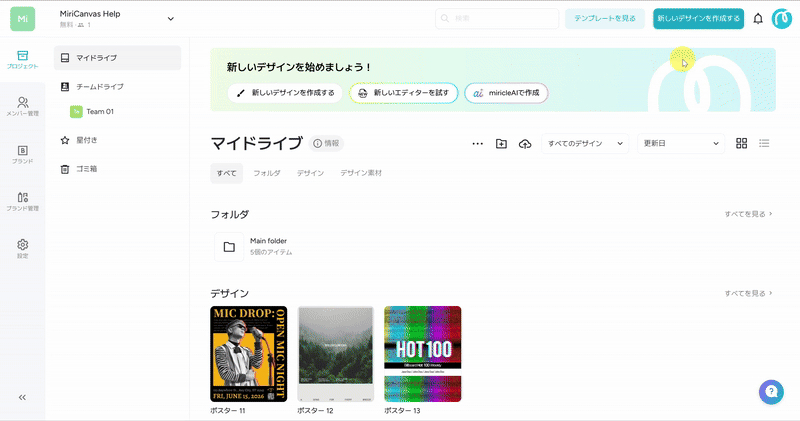Screen dimensions: 800x421
Task: Open メンバー管理 in the left sidebar
Action: (x=22, y=106)
